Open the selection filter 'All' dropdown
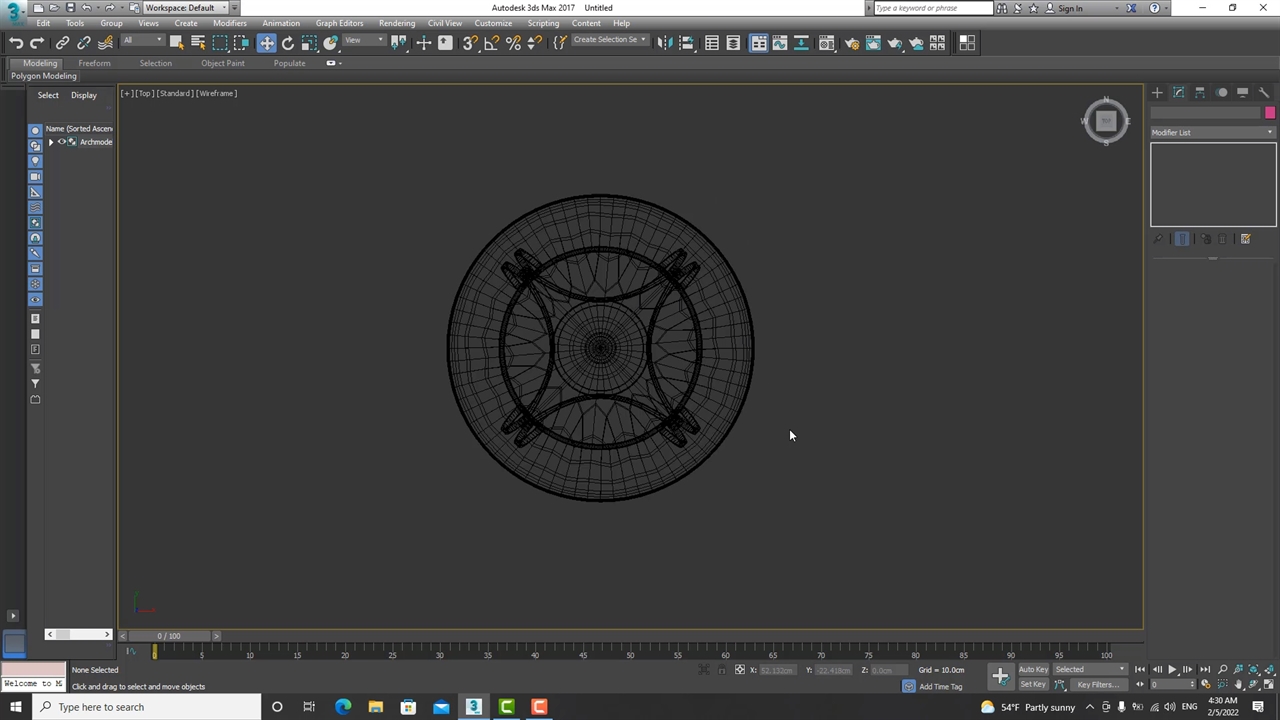 (142, 41)
